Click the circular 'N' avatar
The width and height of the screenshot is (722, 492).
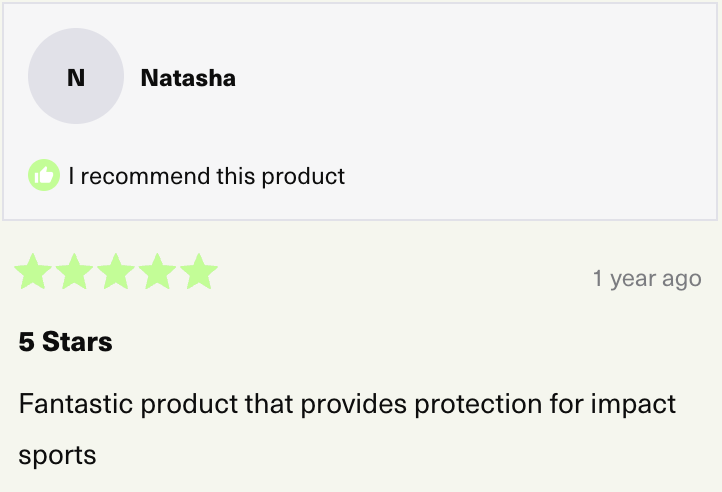pyautogui.click(x=76, y=77)
